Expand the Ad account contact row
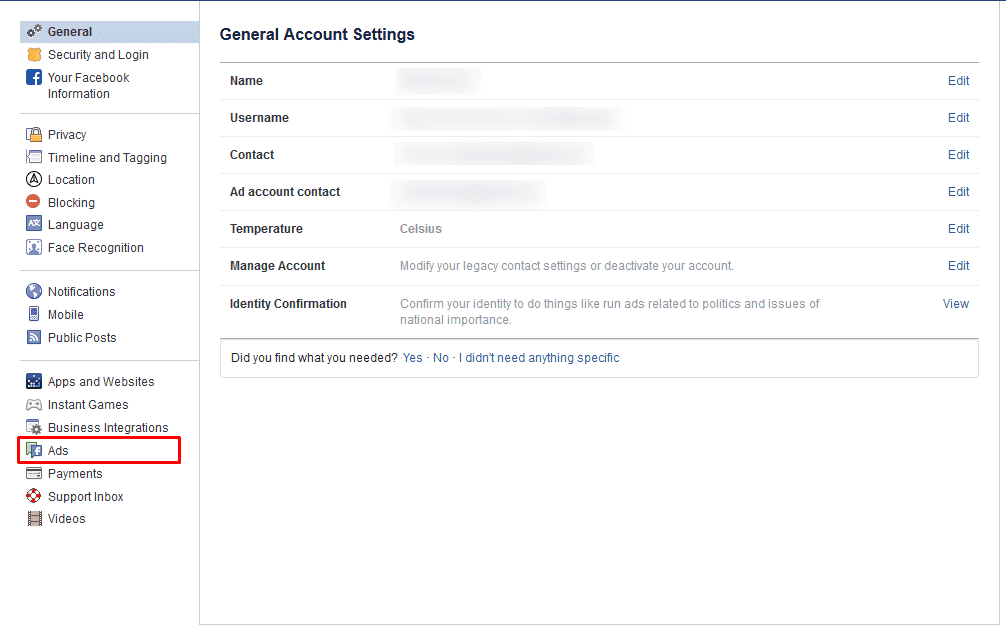The height and width of the screenshot is (625, 1006). [958, 192]
